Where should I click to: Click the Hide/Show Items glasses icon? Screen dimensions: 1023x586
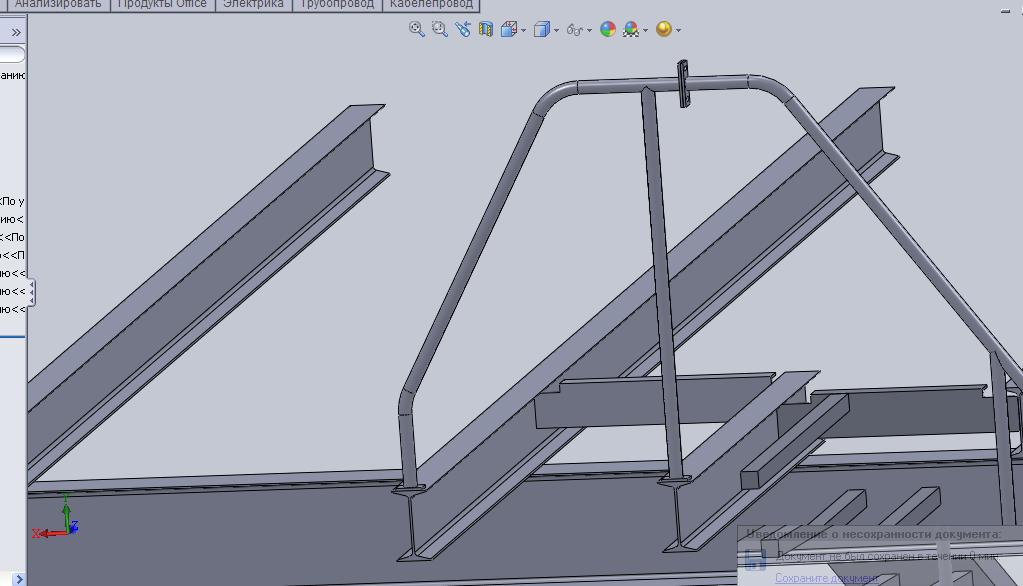(x=575, y=30)
